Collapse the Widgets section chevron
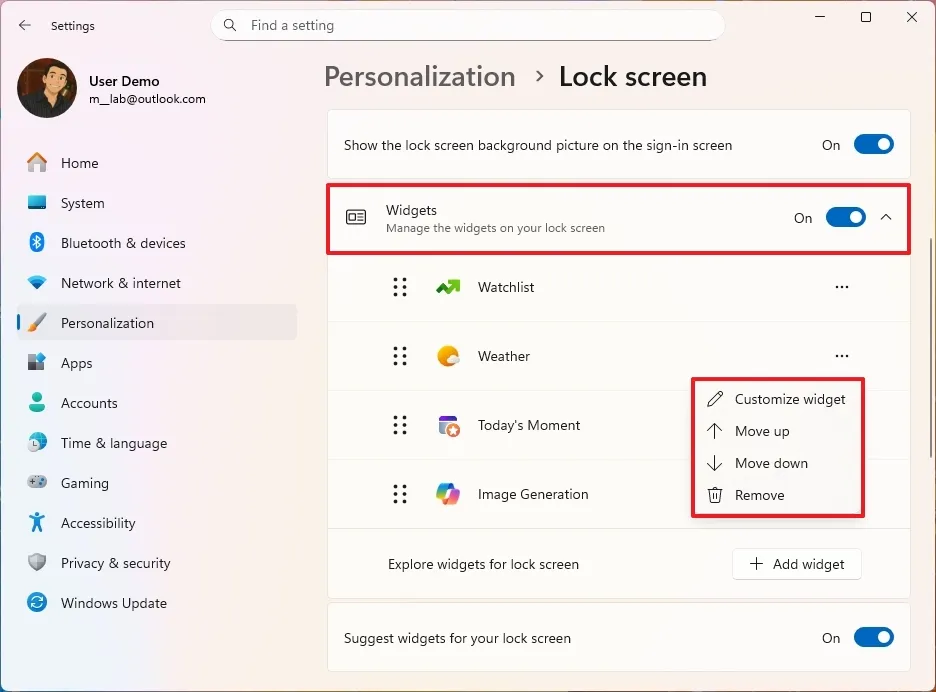Viewport: 936px width, 692px height. click(x=886, y=217)
